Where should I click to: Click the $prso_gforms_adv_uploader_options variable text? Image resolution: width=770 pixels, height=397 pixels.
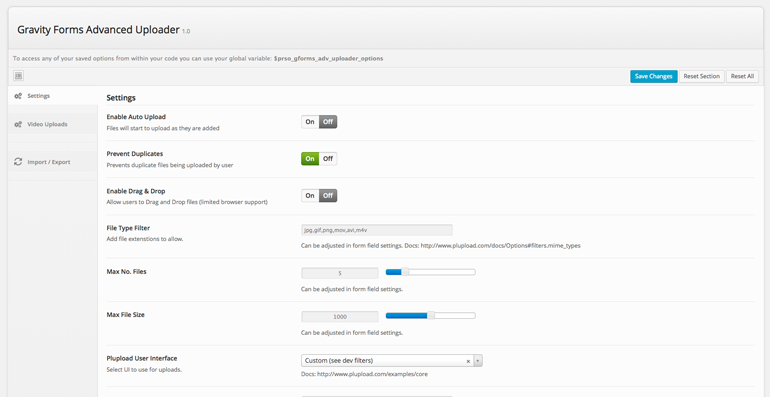click(x=329, y=58)
